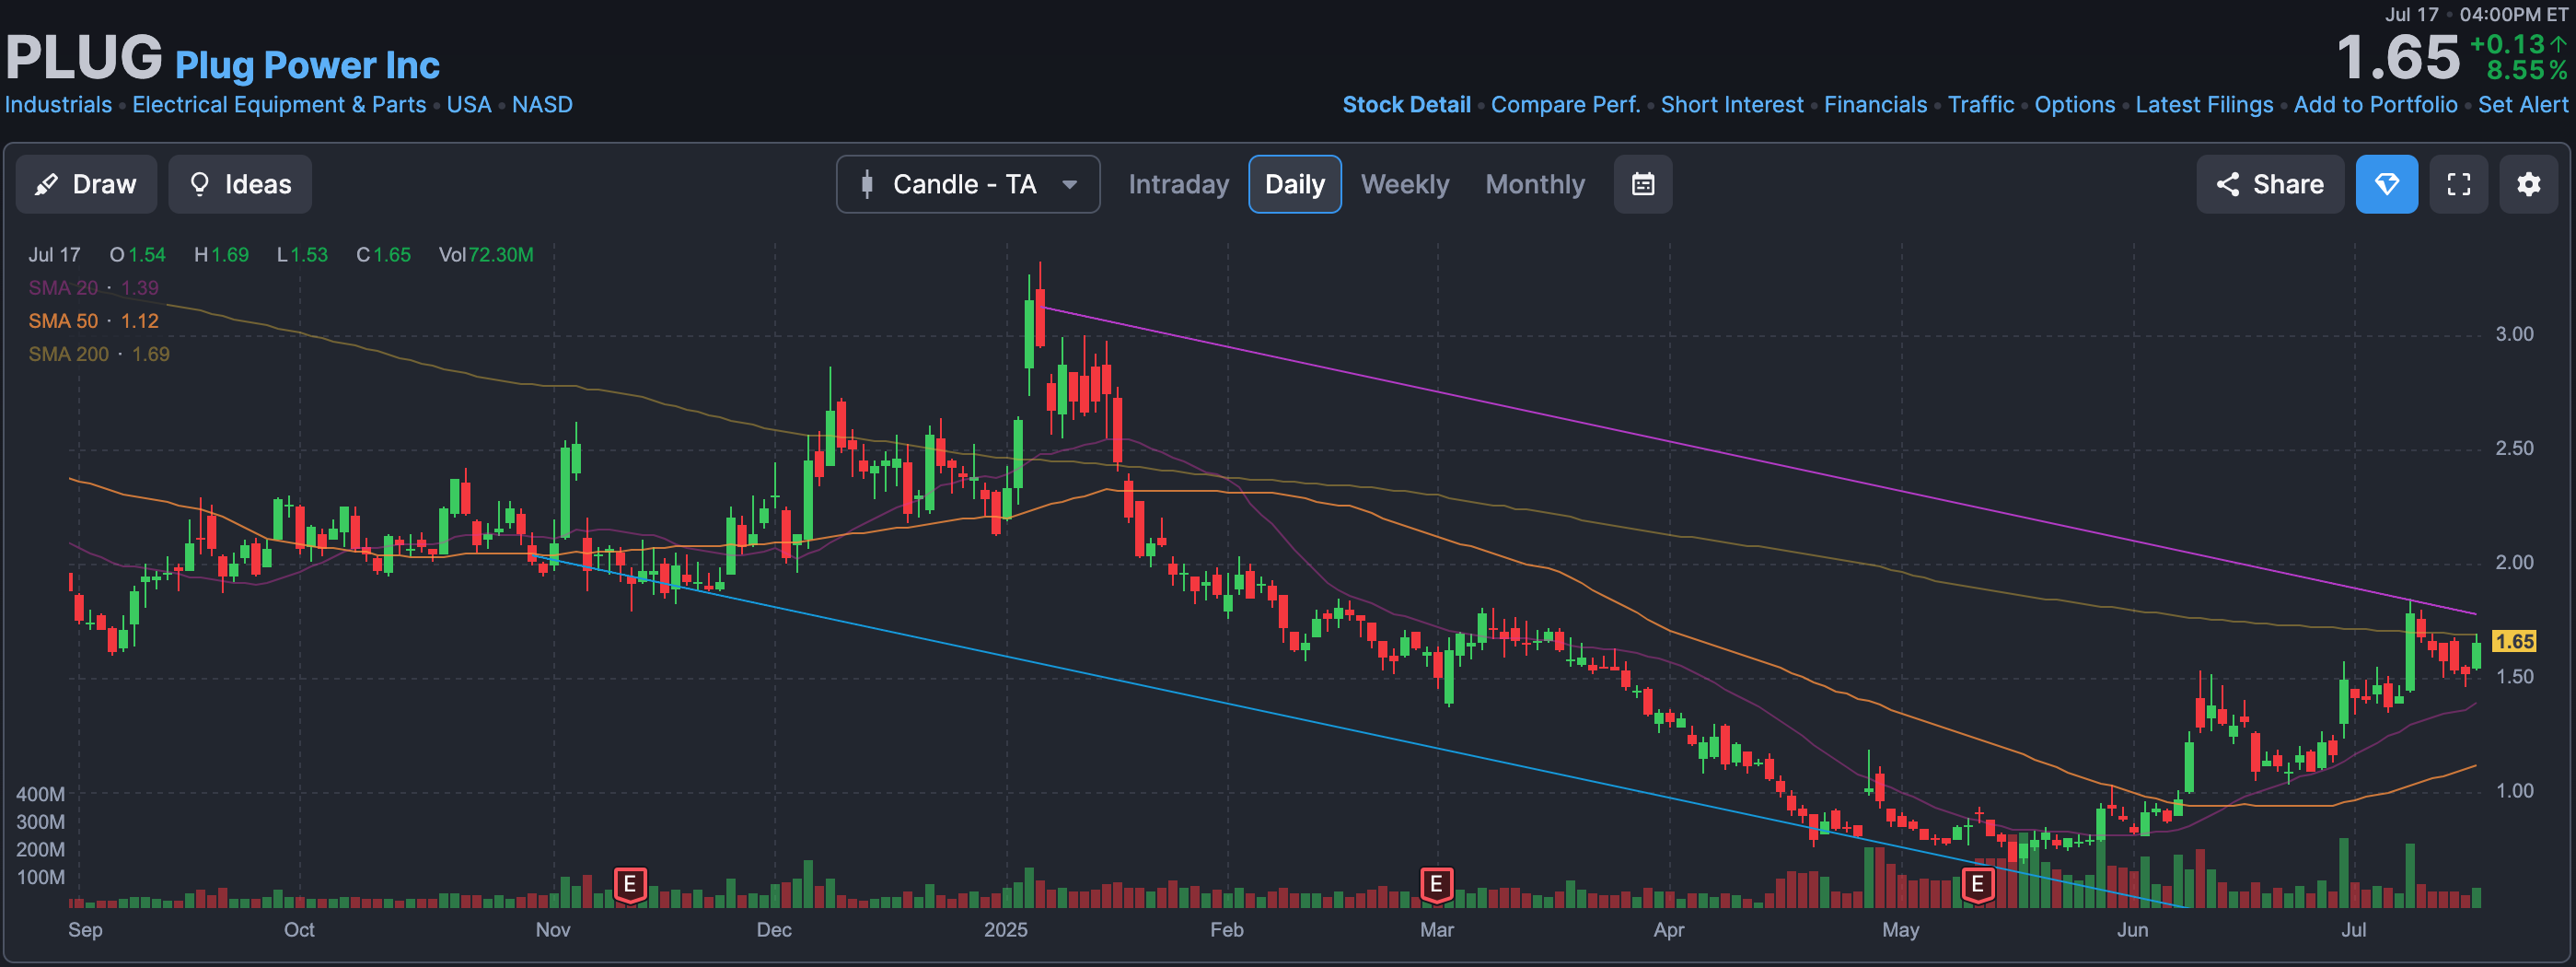Open the Traffic link
2576x967 pixels.
point(1981,105)
